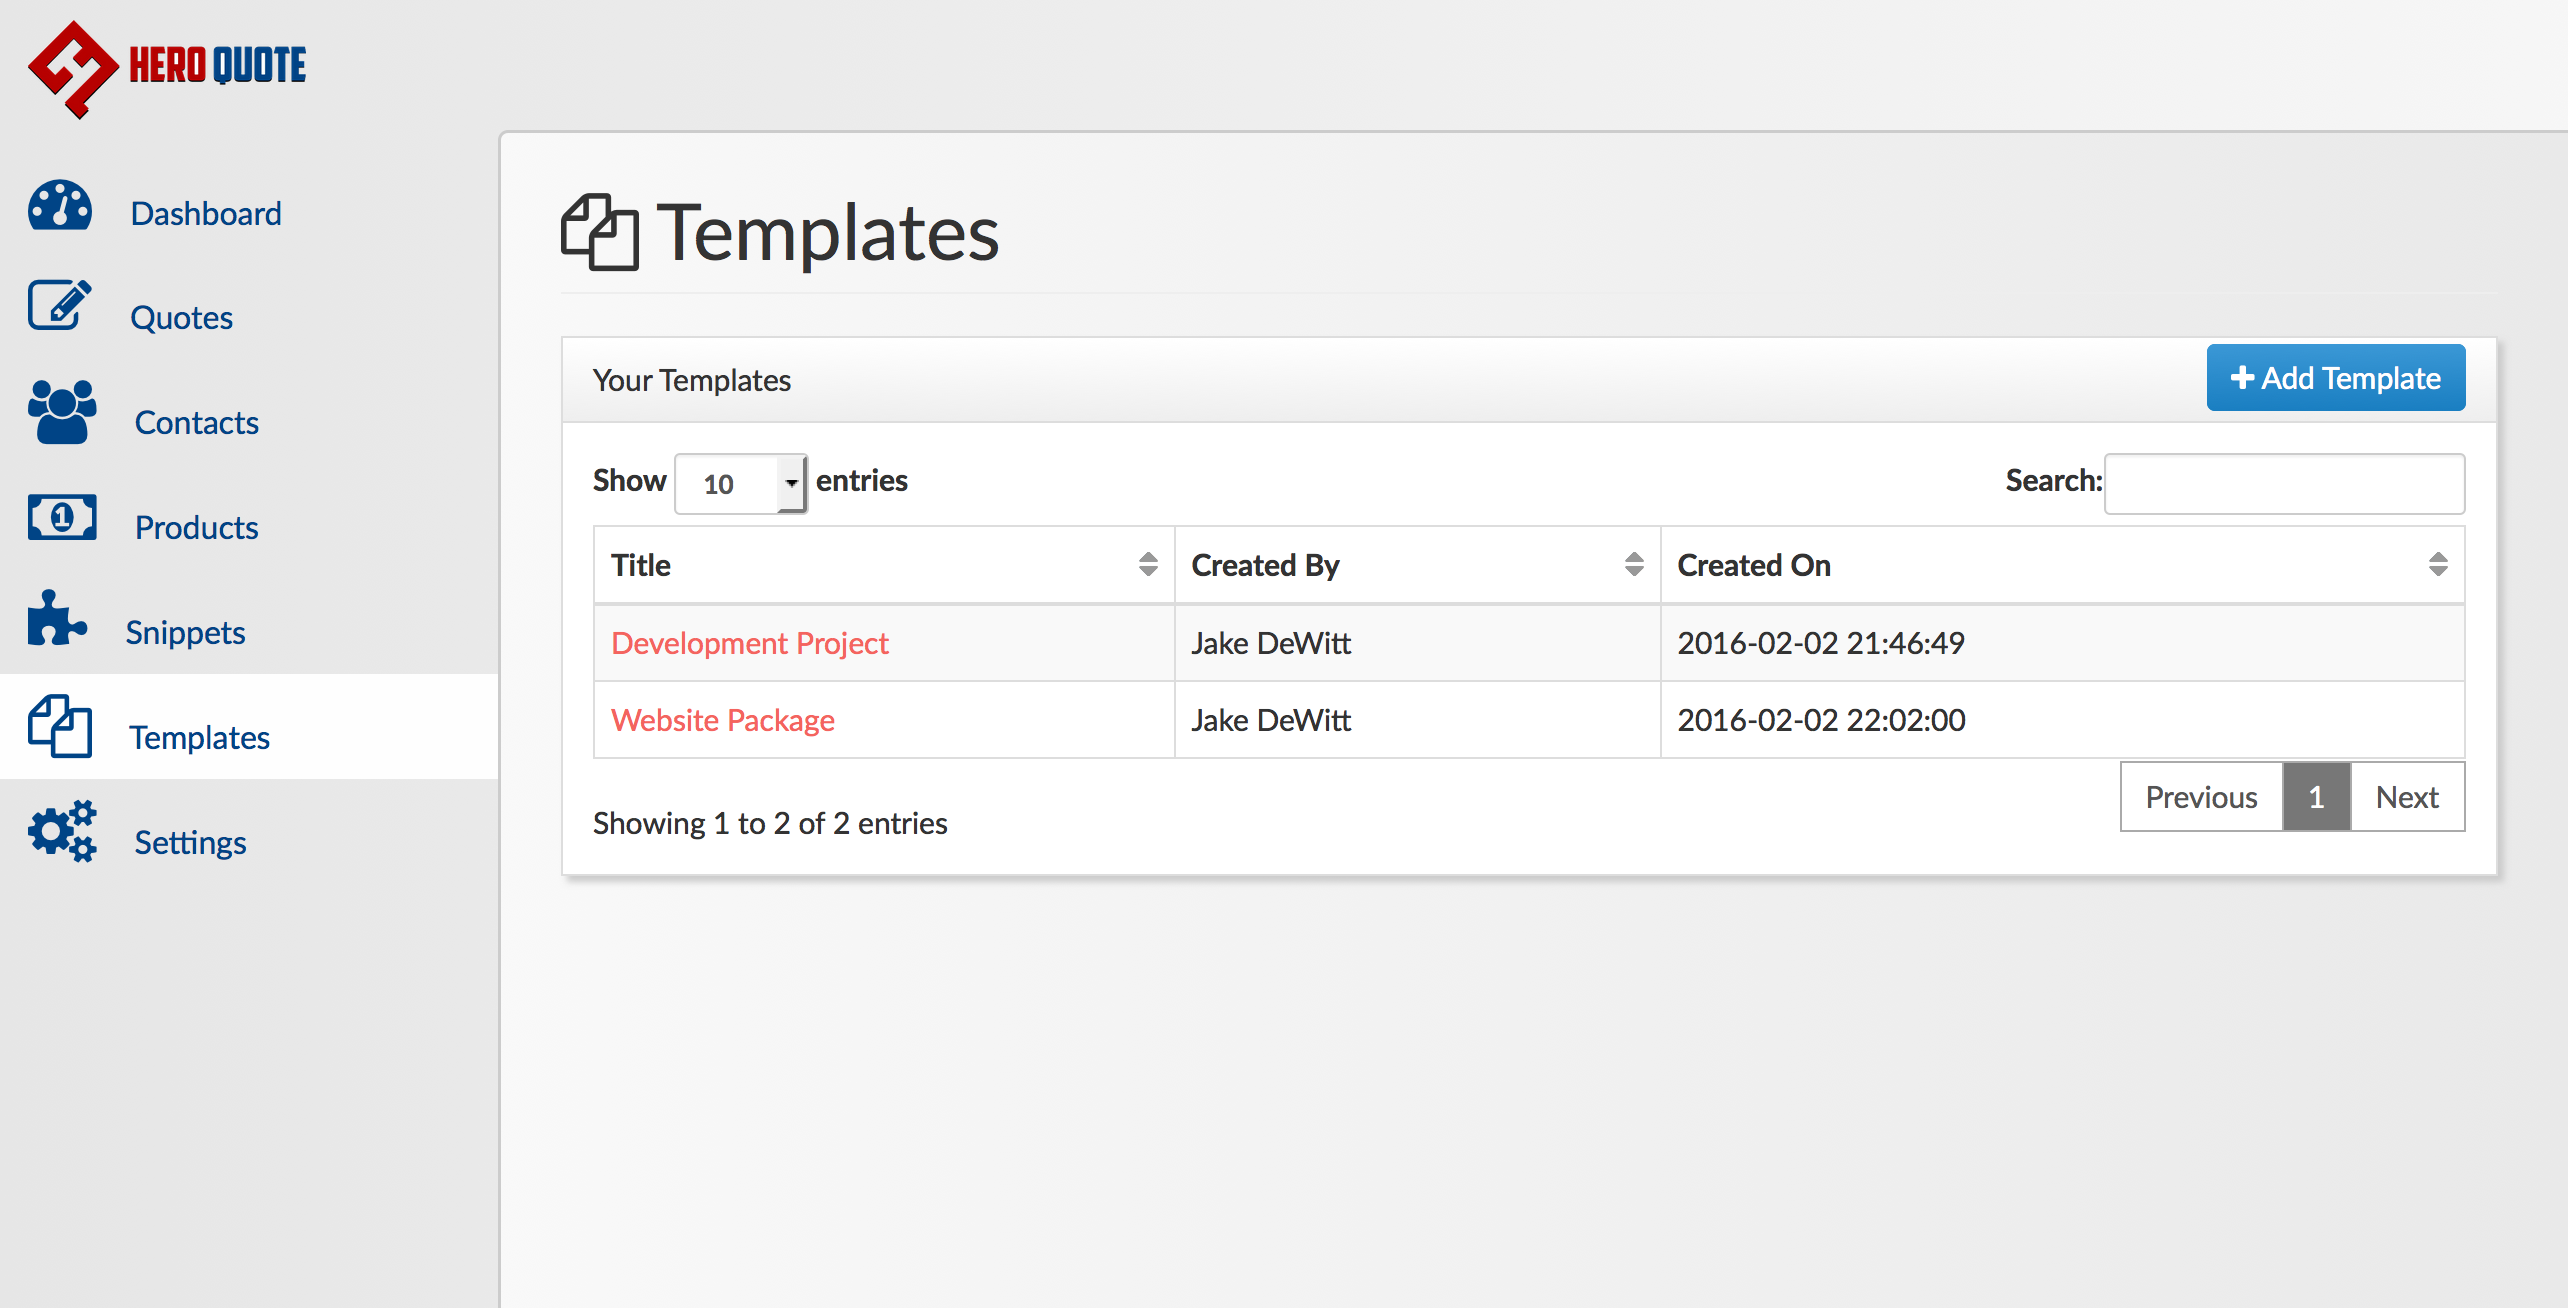Open the Development Project template link
The height and width of the screenshot is (1308, 2568).
tap(749, 643)
